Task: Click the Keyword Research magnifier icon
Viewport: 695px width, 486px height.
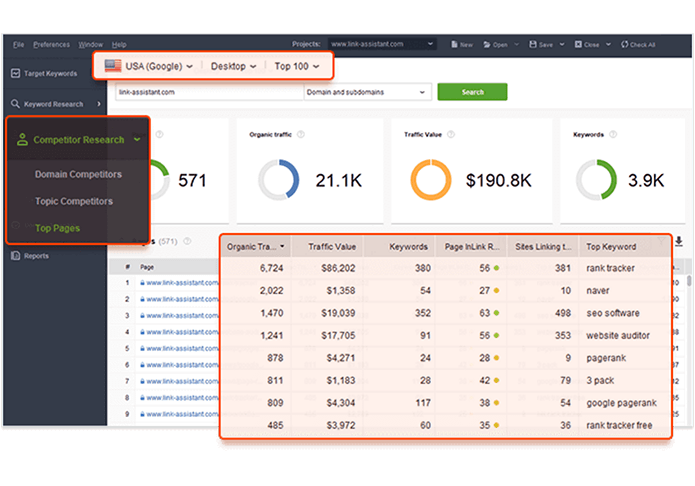Action: 16,104
